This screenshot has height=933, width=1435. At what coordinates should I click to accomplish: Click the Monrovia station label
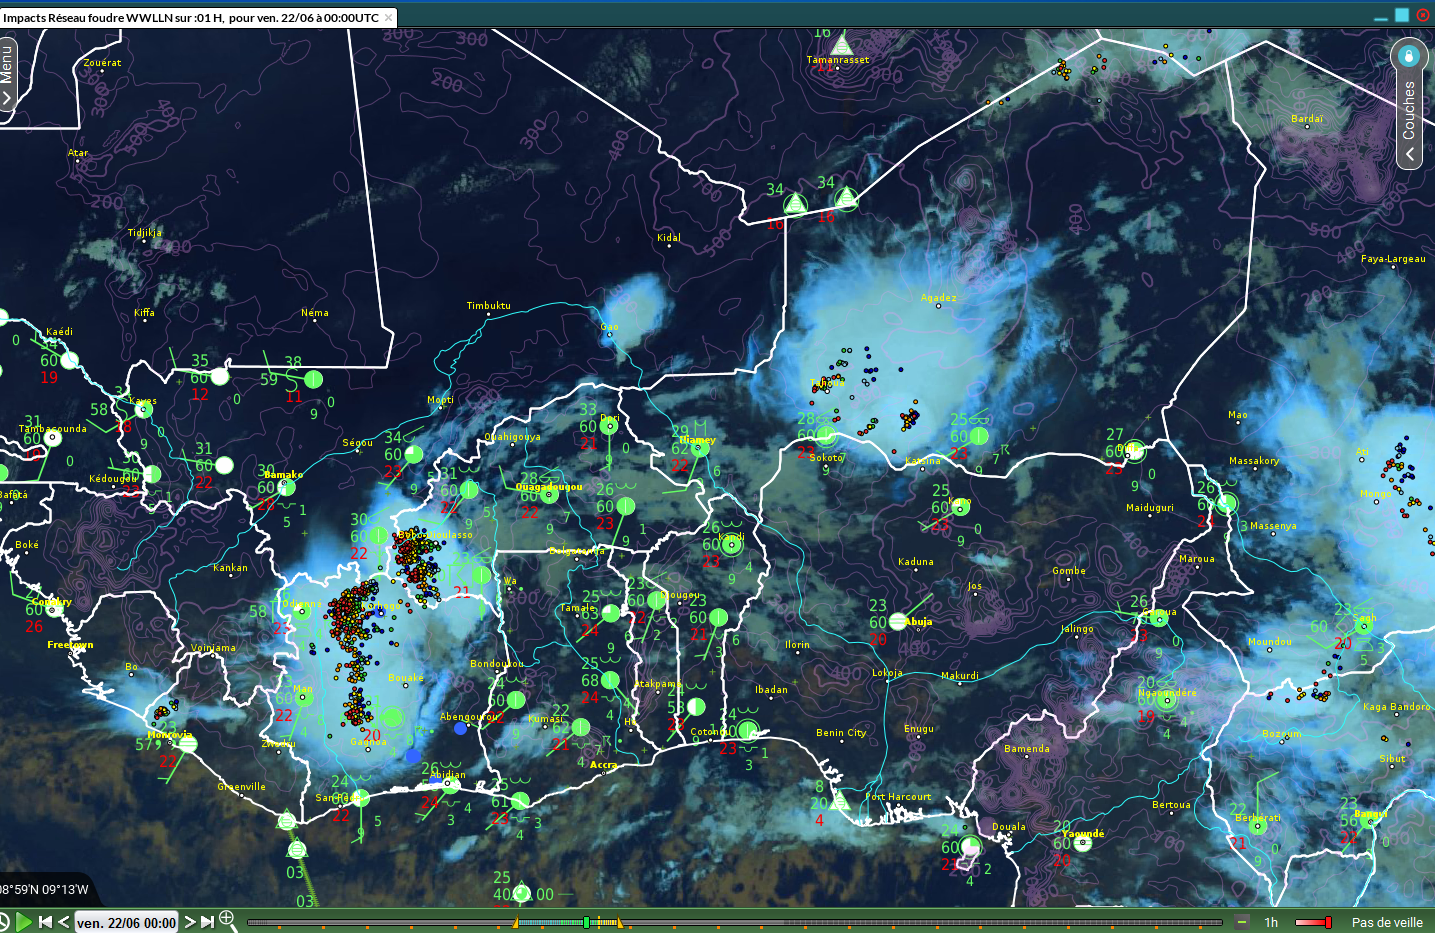click(169, 734)
